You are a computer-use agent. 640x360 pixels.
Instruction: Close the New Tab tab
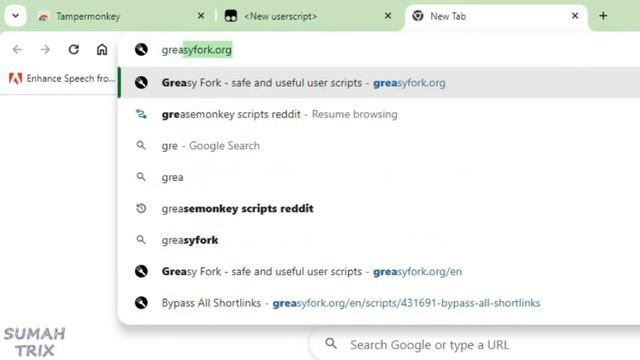tap(575, 16)
